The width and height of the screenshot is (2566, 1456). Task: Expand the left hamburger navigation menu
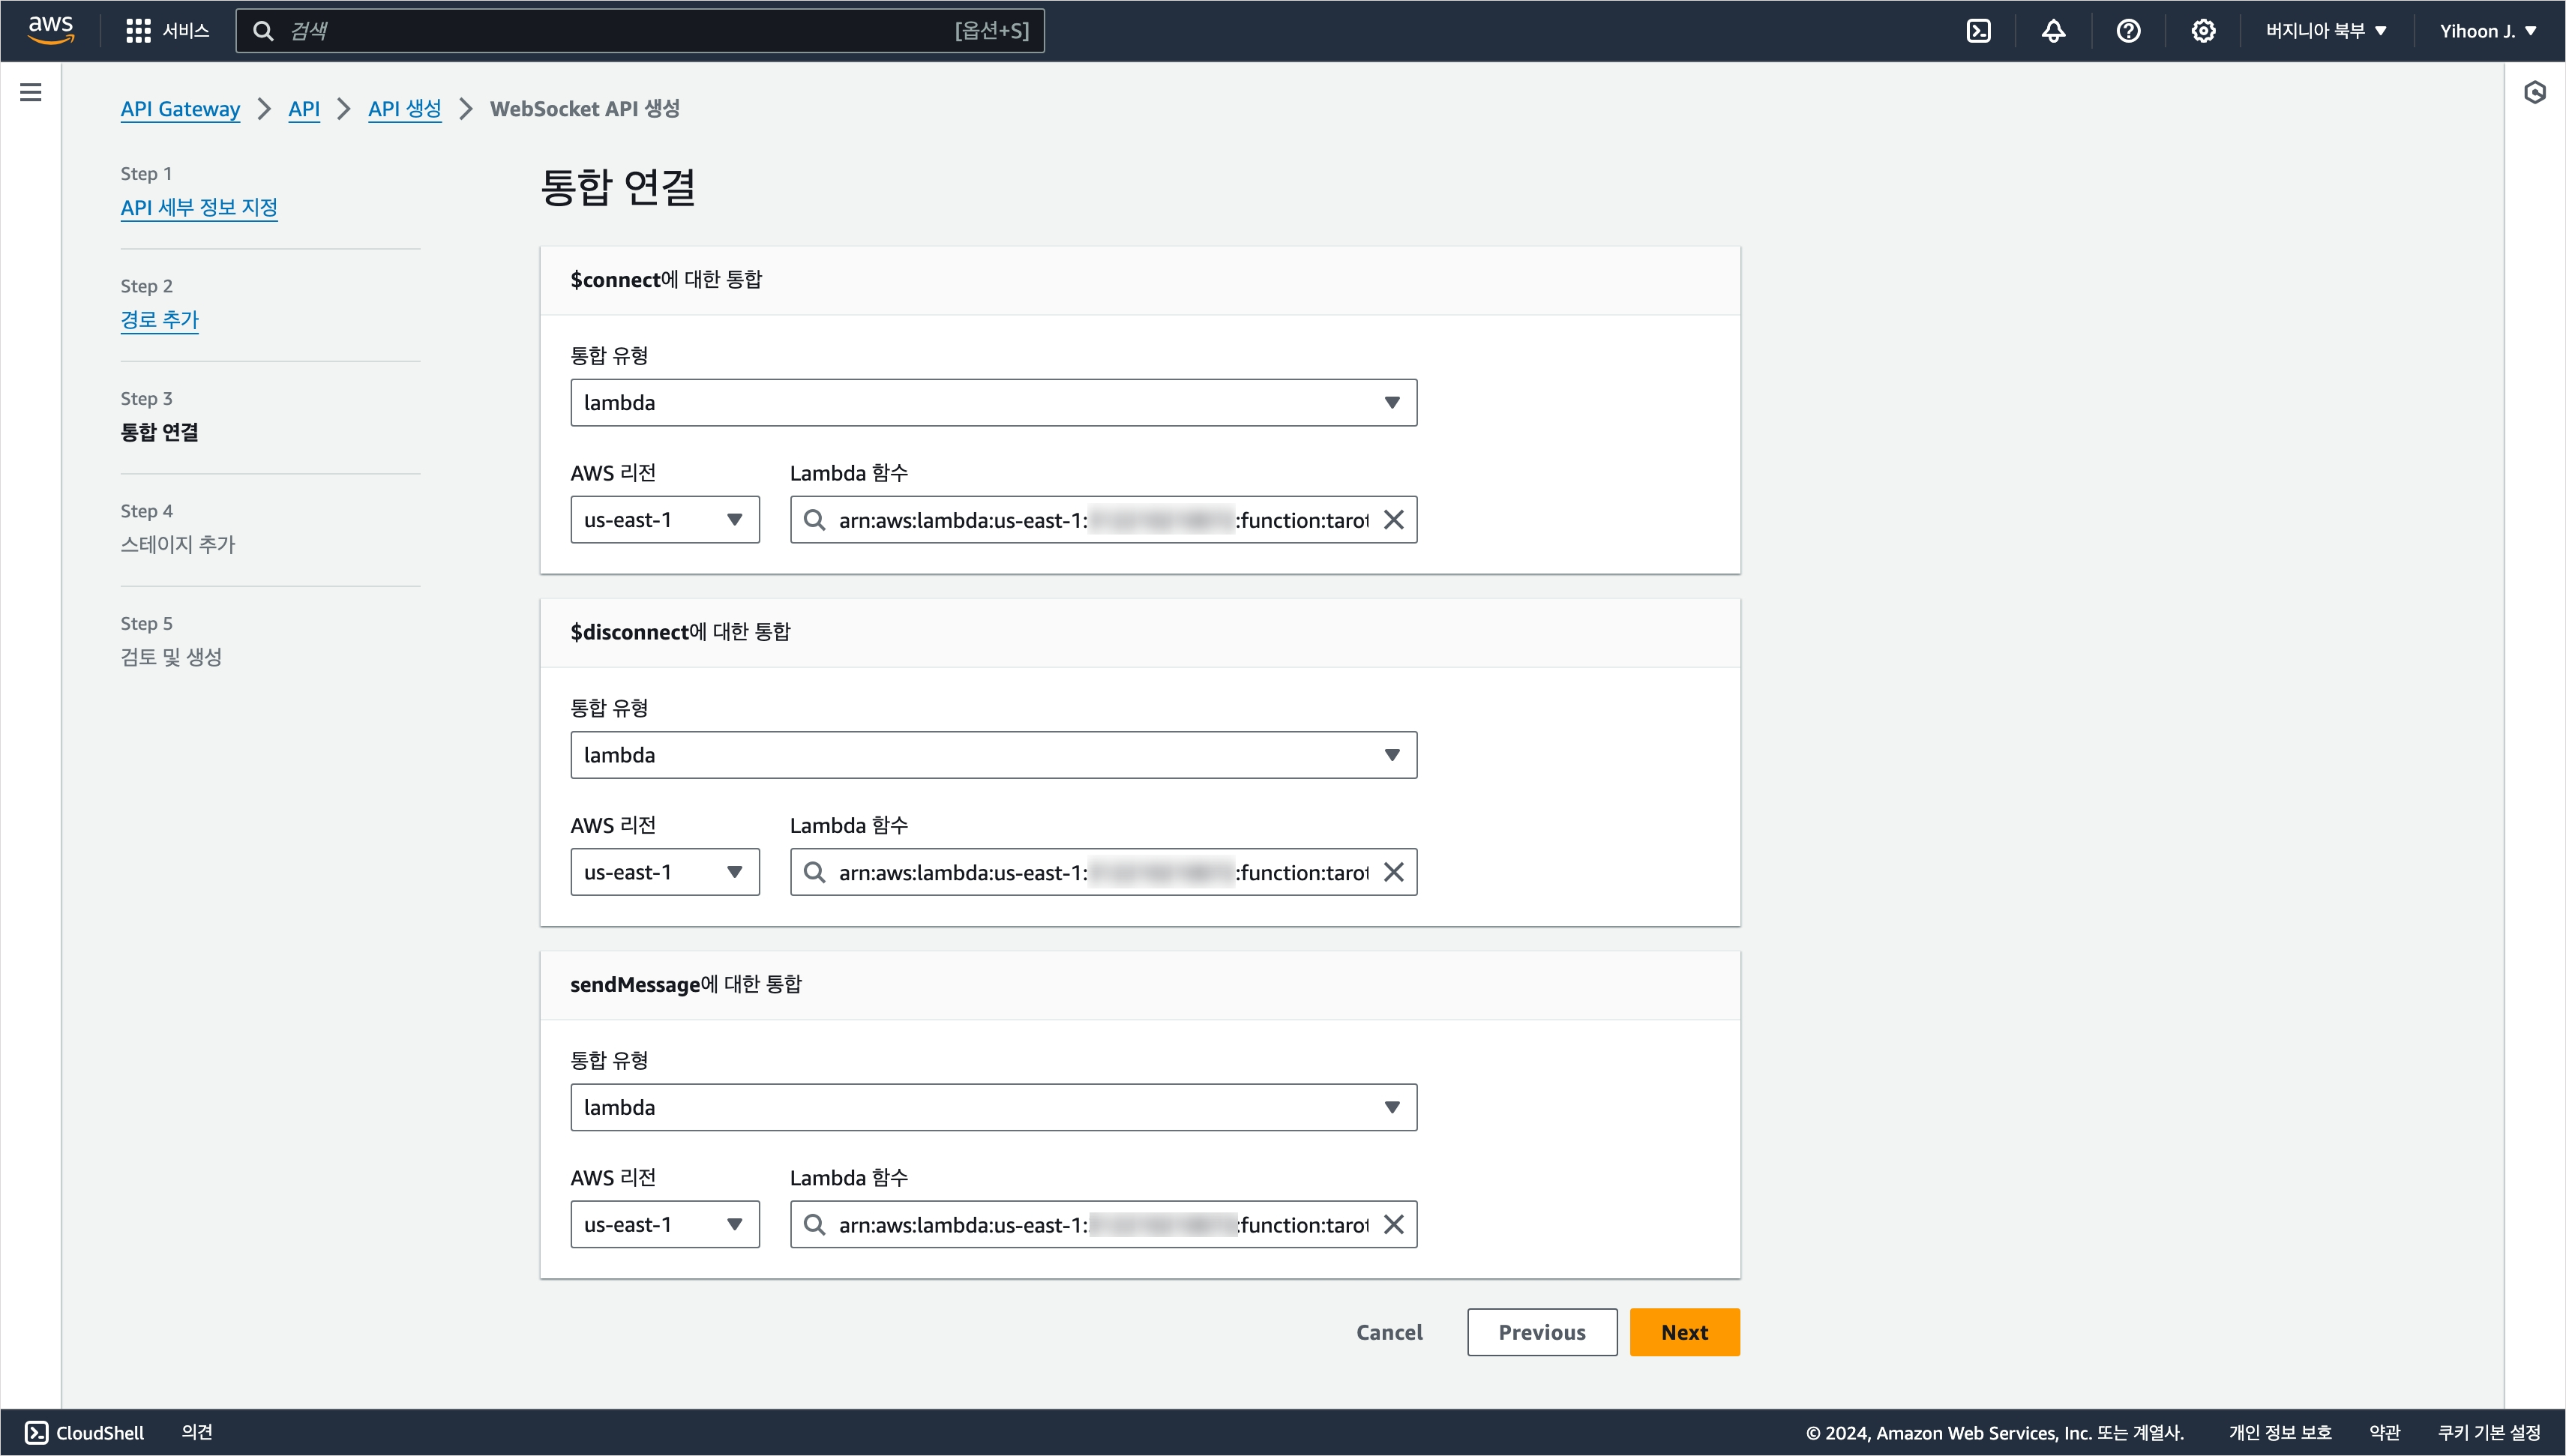pyautogui.click(x=31, y=93)
